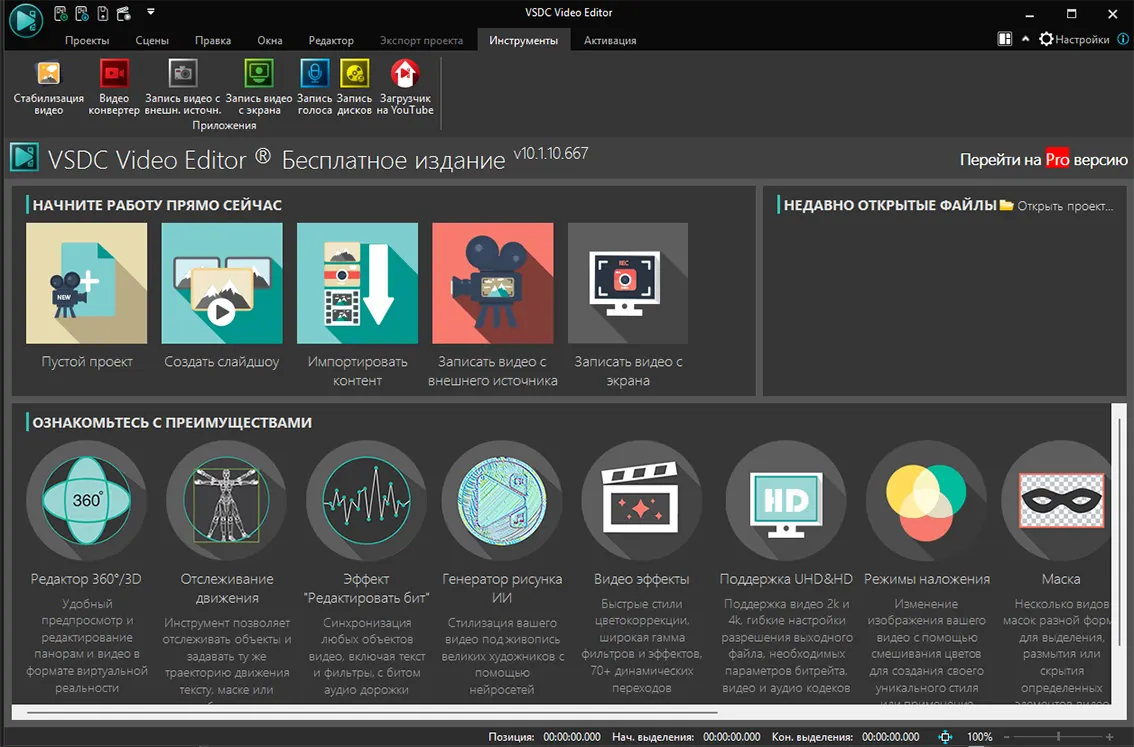The height and width of the screenshot is (747, 1134).
Task: Click the fit-to-screen icon in status bar
Action: click(945, 737)
